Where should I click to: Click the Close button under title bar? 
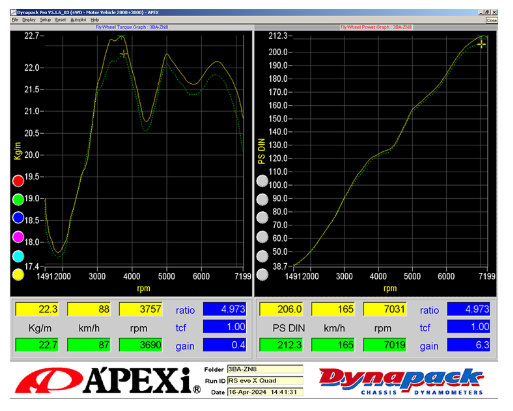pos(491,20)
